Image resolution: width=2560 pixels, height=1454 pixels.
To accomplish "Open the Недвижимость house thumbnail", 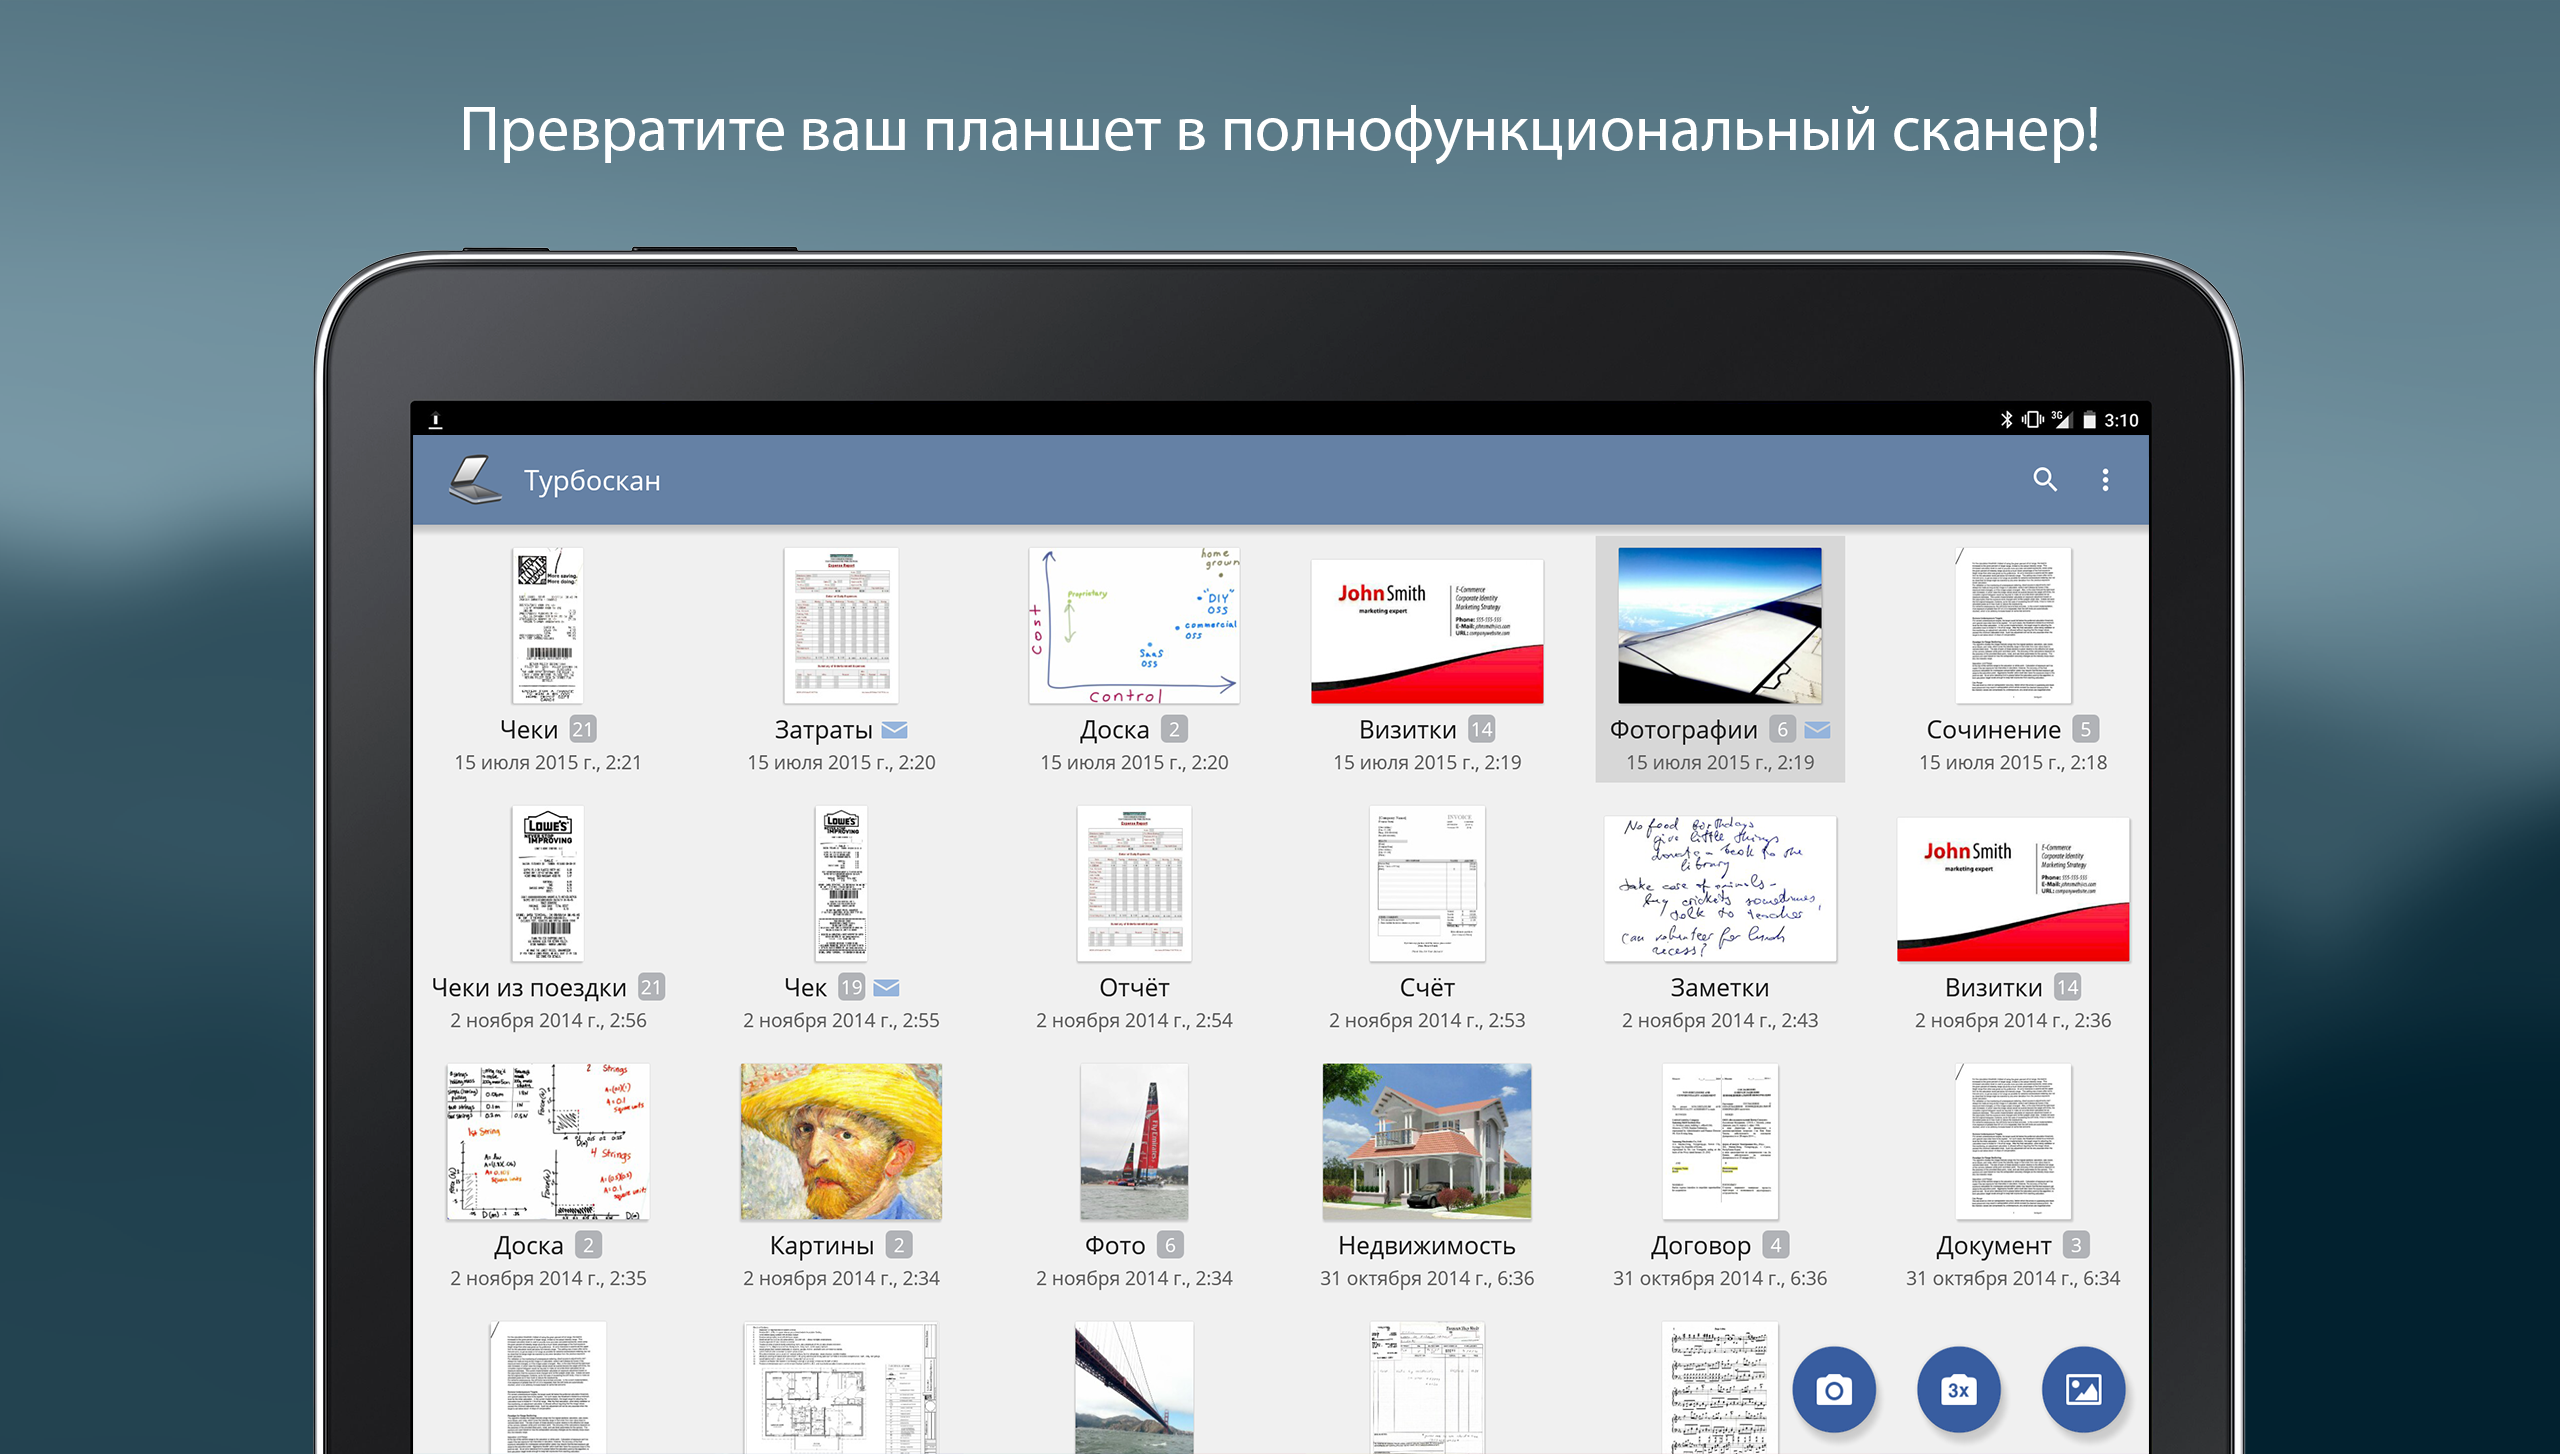I will pos(1427,1141).
